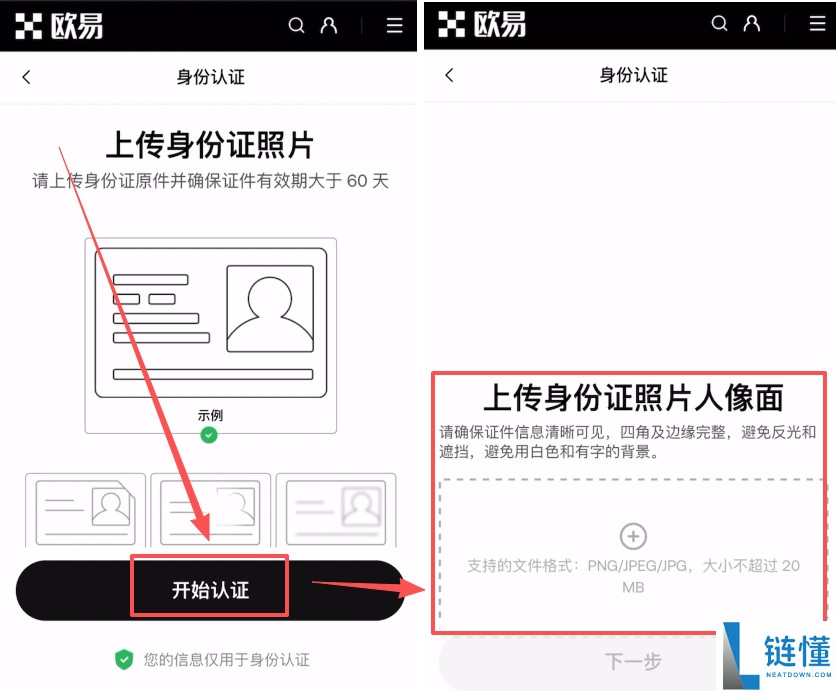Click the 下一步 button
This screenshot has height=691, width=836.
click(633, 662)
